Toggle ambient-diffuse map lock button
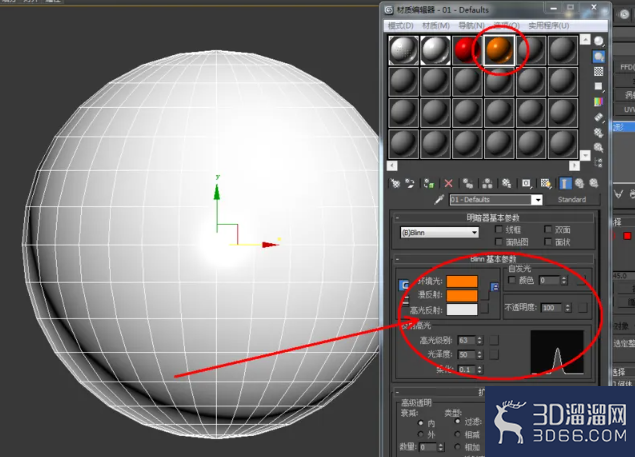The width and height of the screenshot is (635, 457). coord(494,287)
